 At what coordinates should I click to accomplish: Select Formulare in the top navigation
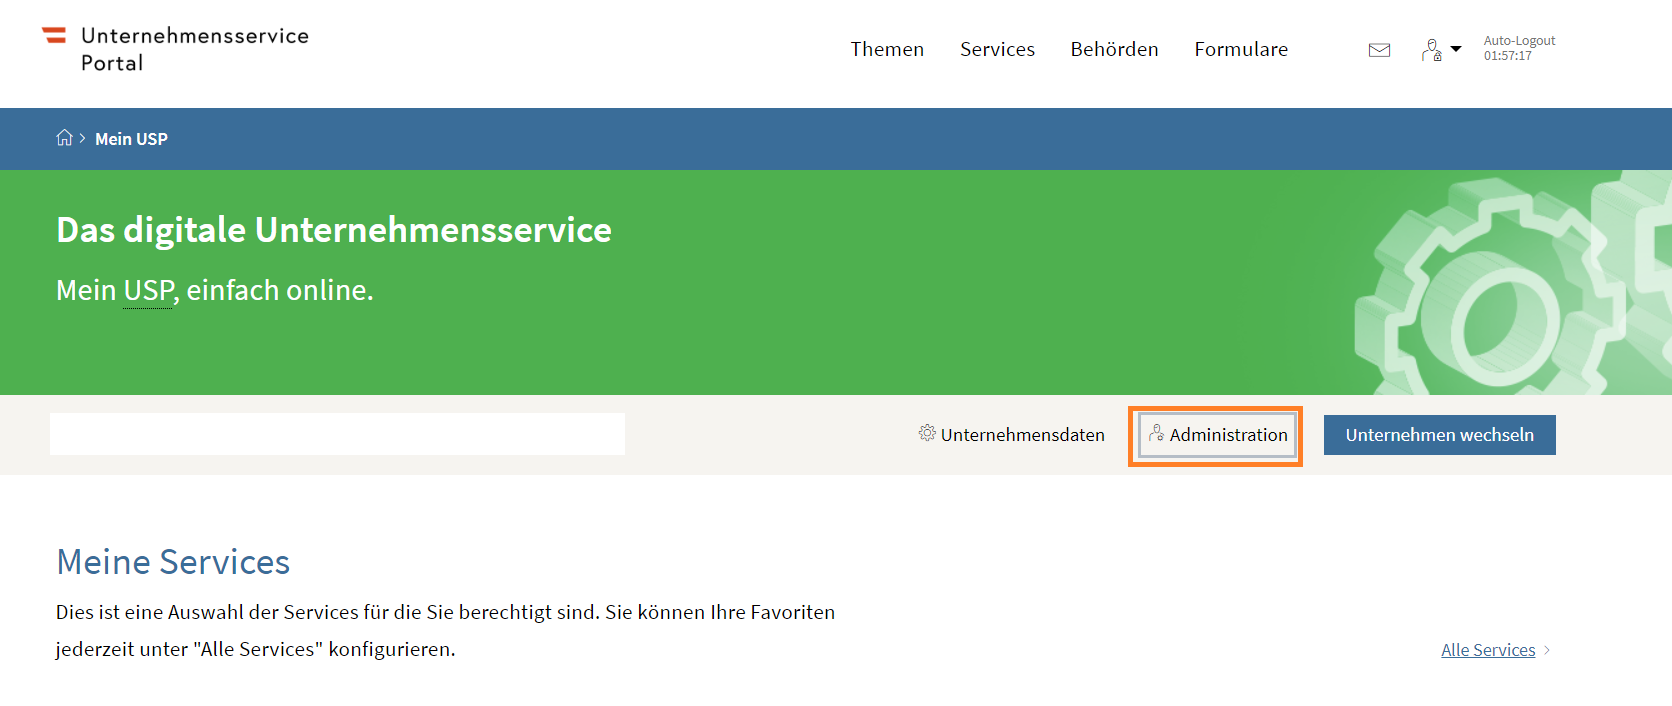click(1241, 49)
